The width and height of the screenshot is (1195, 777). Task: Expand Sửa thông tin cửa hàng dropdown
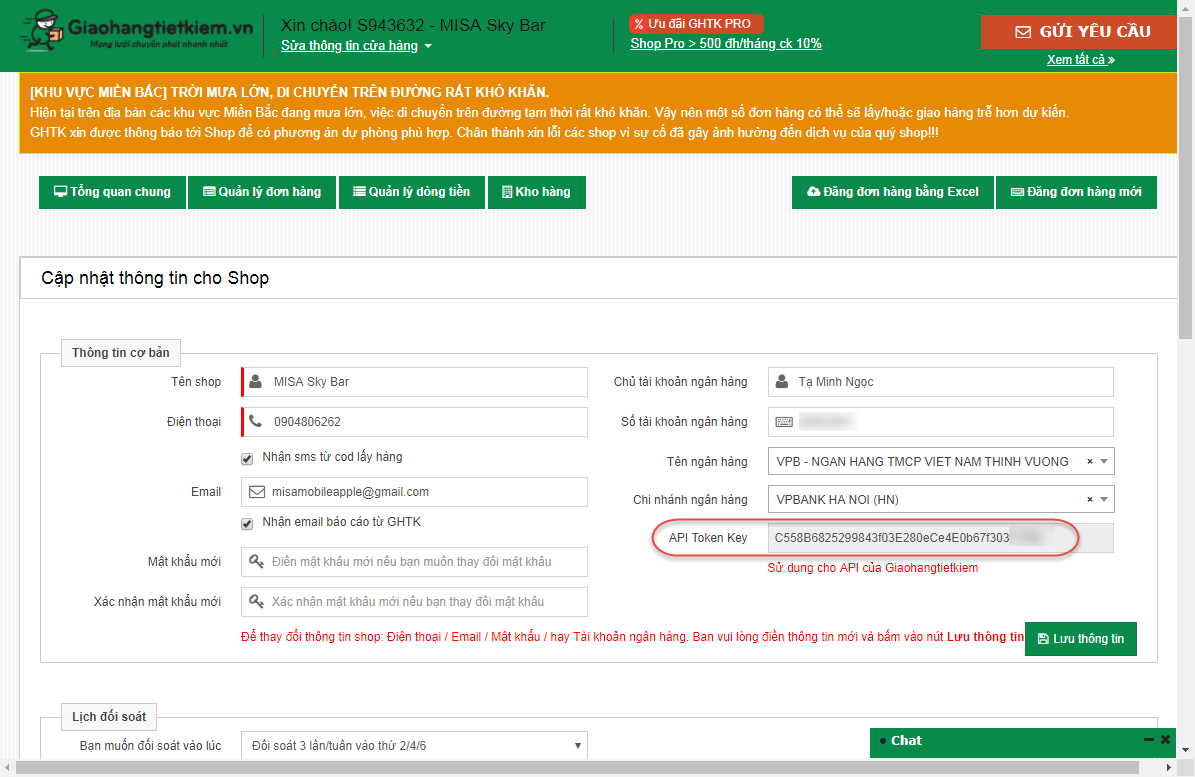point(356,46)
